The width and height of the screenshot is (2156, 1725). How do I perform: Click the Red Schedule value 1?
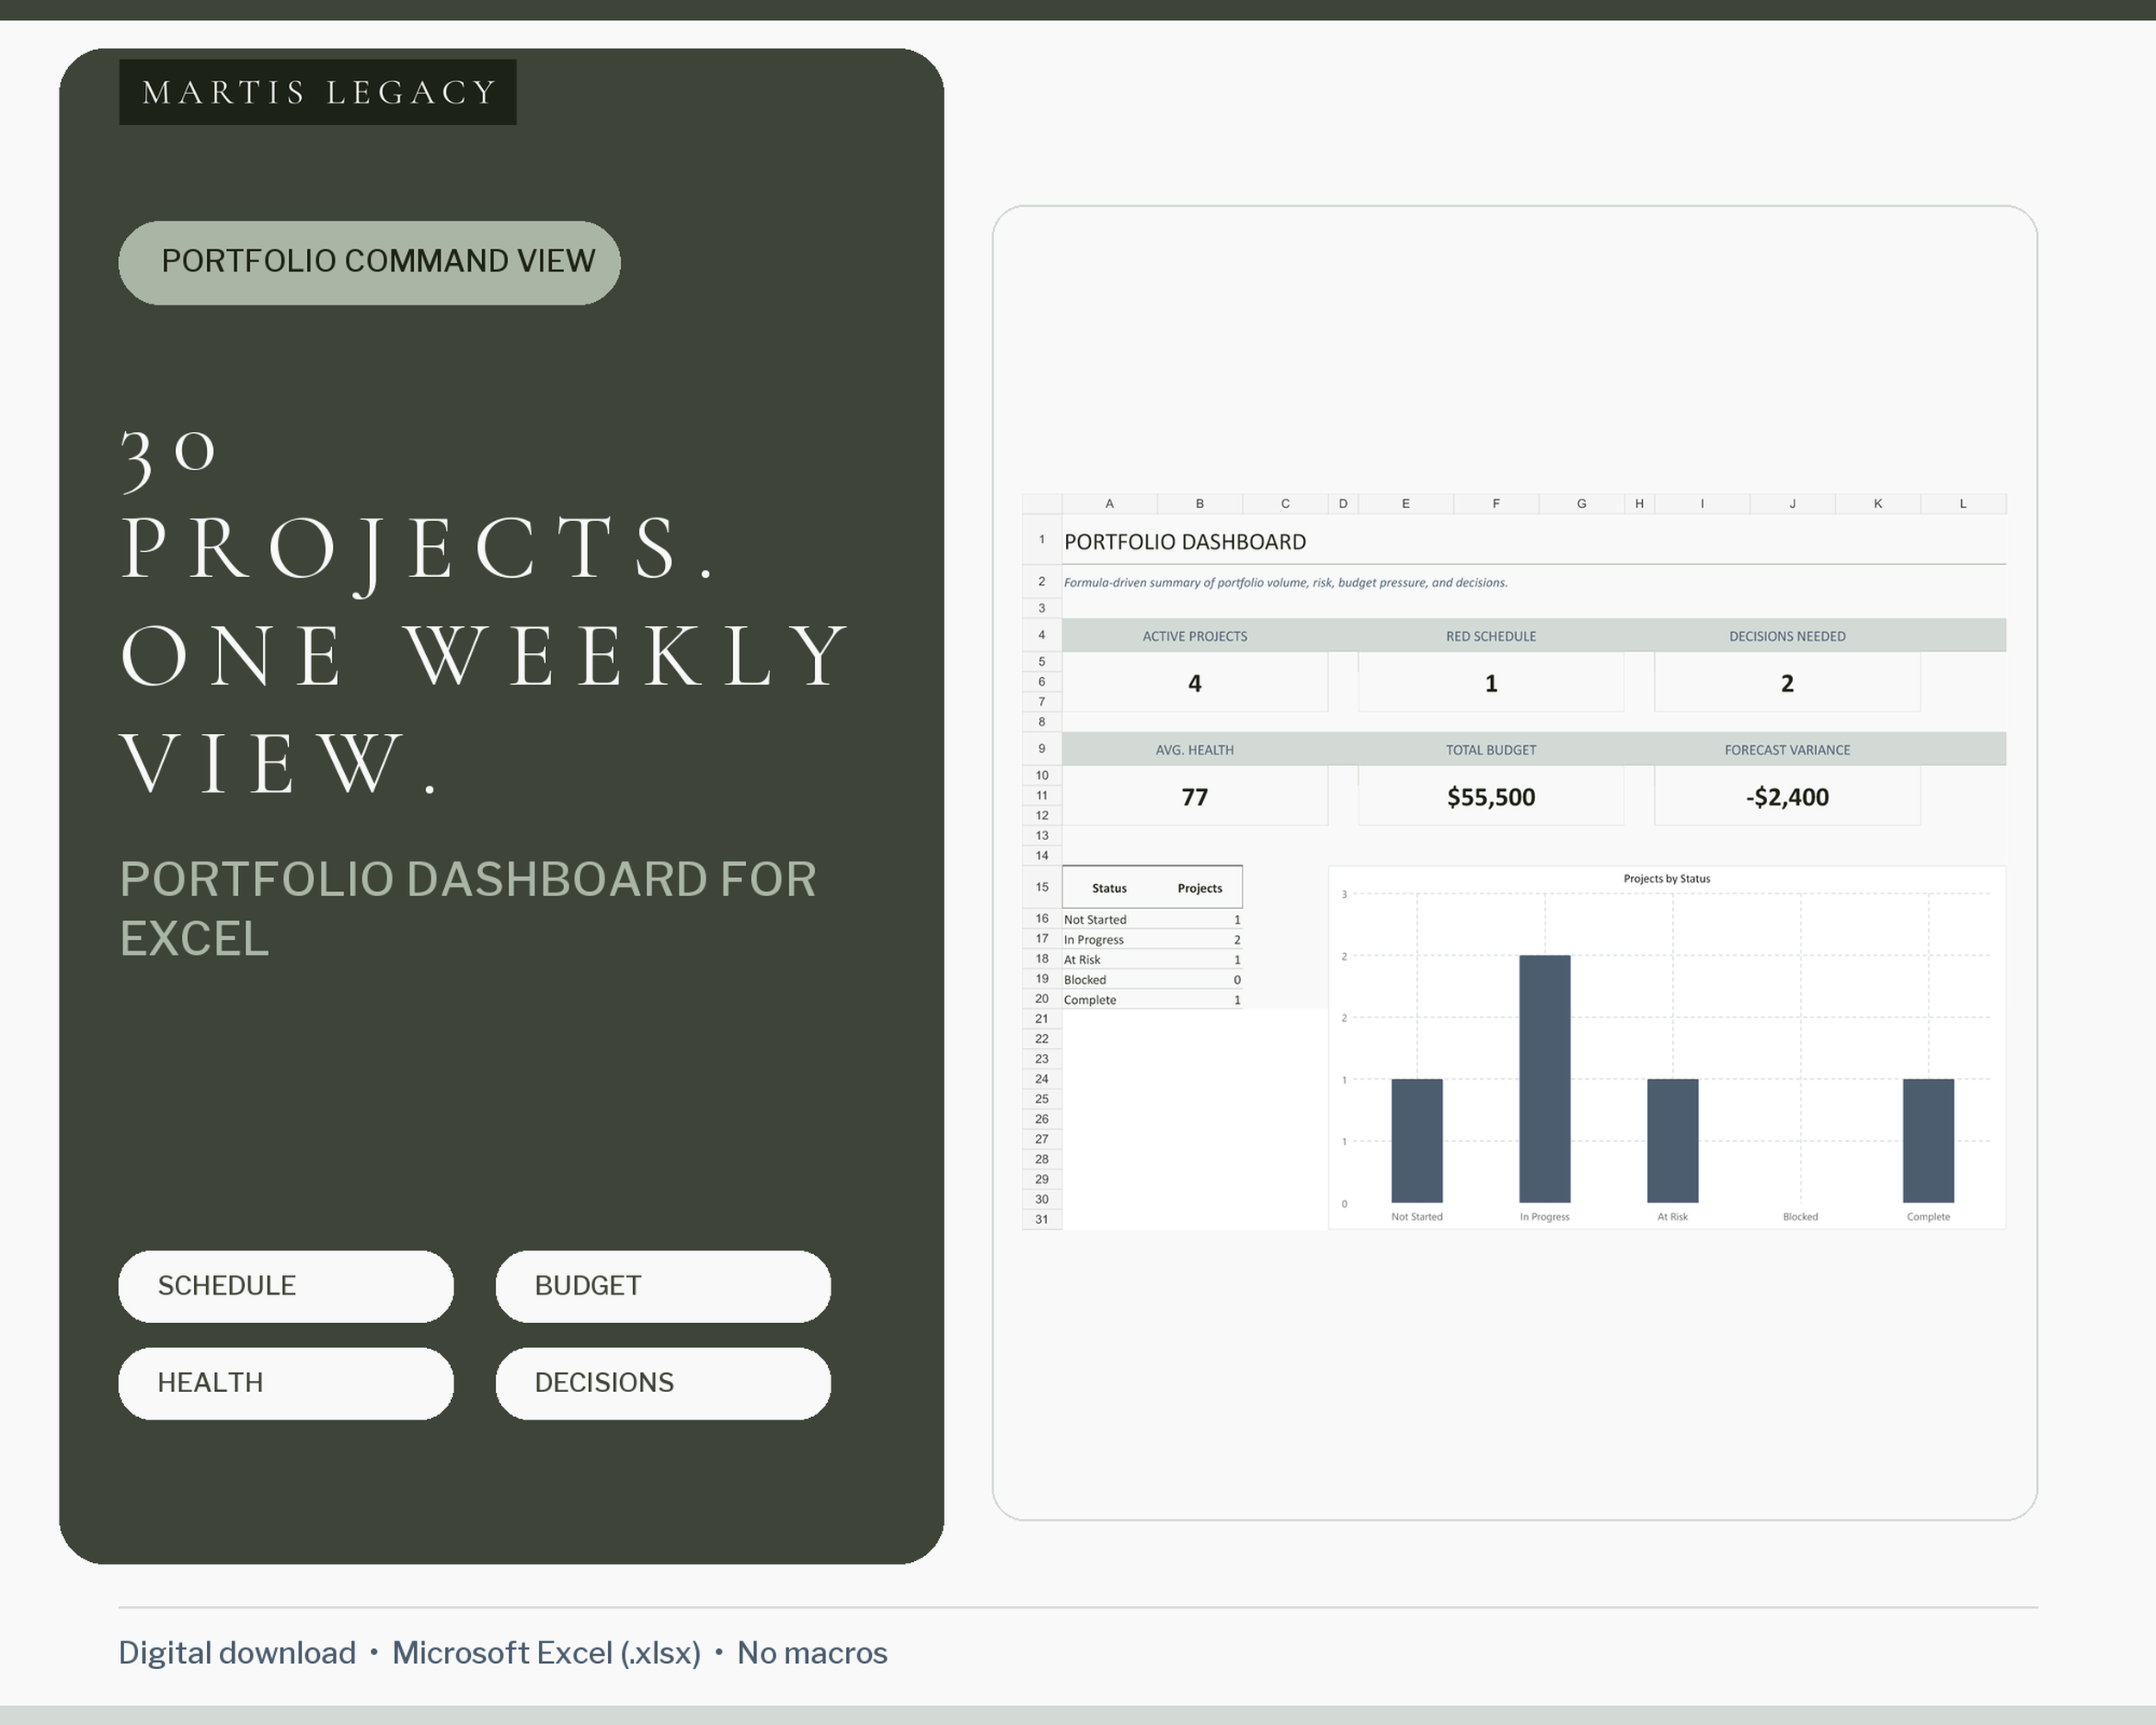(x=1491, y=683)
